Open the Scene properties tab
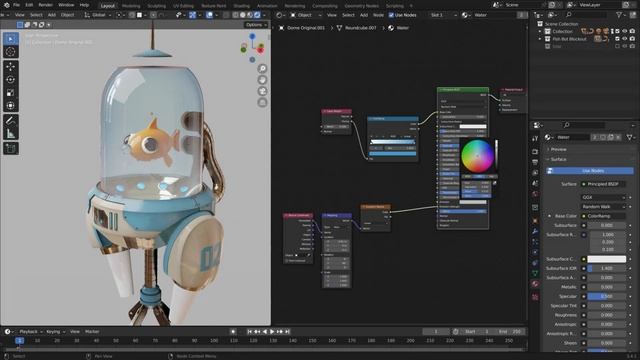Viewport: 640px width, 360px height. point(535,183)
